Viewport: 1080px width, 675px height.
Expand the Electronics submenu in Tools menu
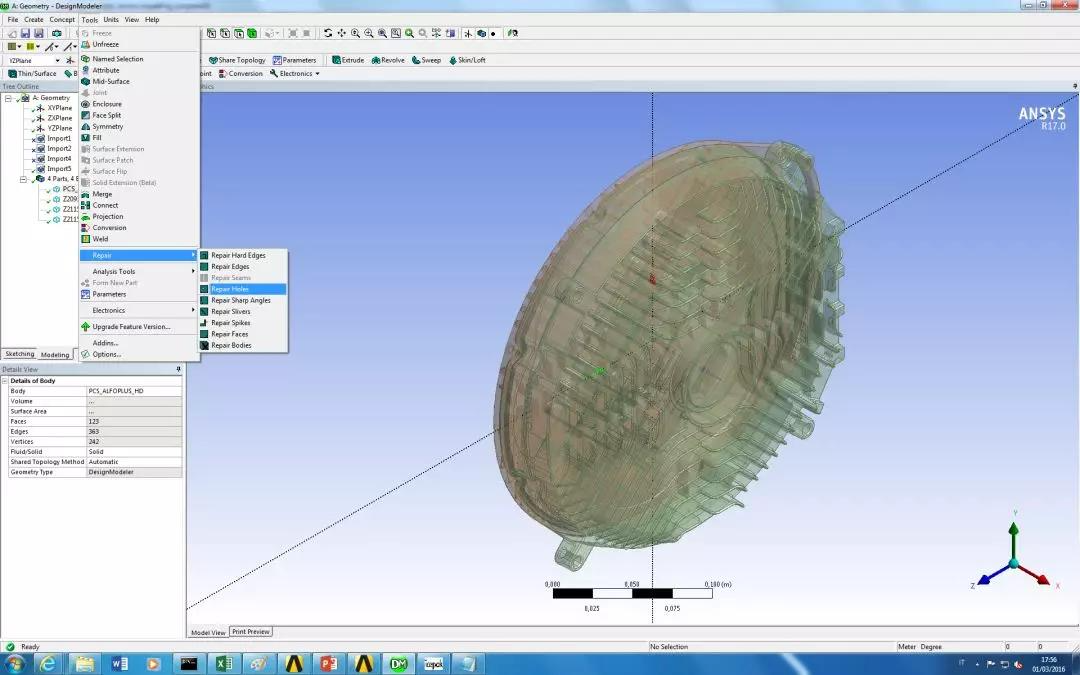click(x=139, y=310)
